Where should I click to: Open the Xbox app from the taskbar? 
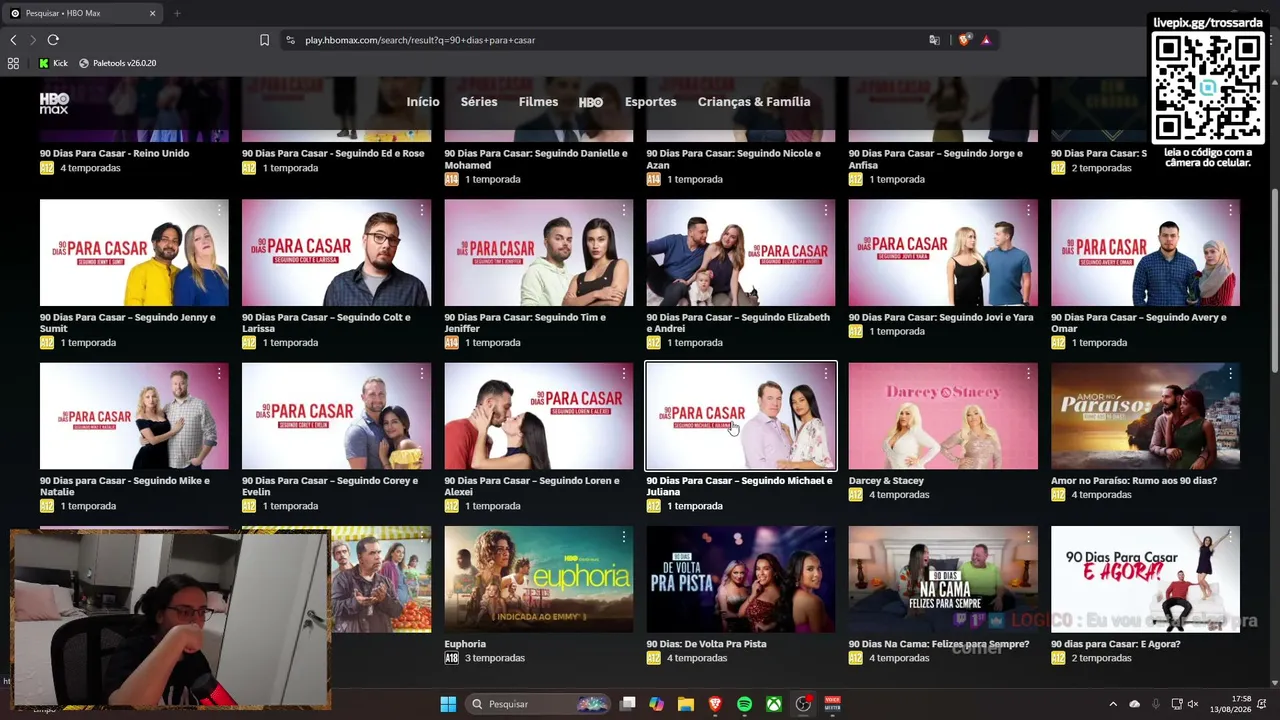point(774,704)
